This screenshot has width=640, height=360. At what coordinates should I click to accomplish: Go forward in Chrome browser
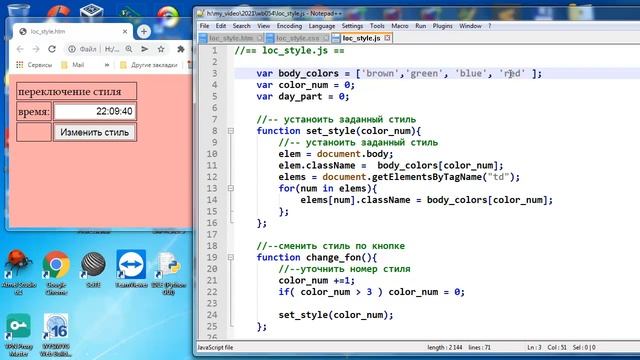pyautogui.click(x=36, y=49)
